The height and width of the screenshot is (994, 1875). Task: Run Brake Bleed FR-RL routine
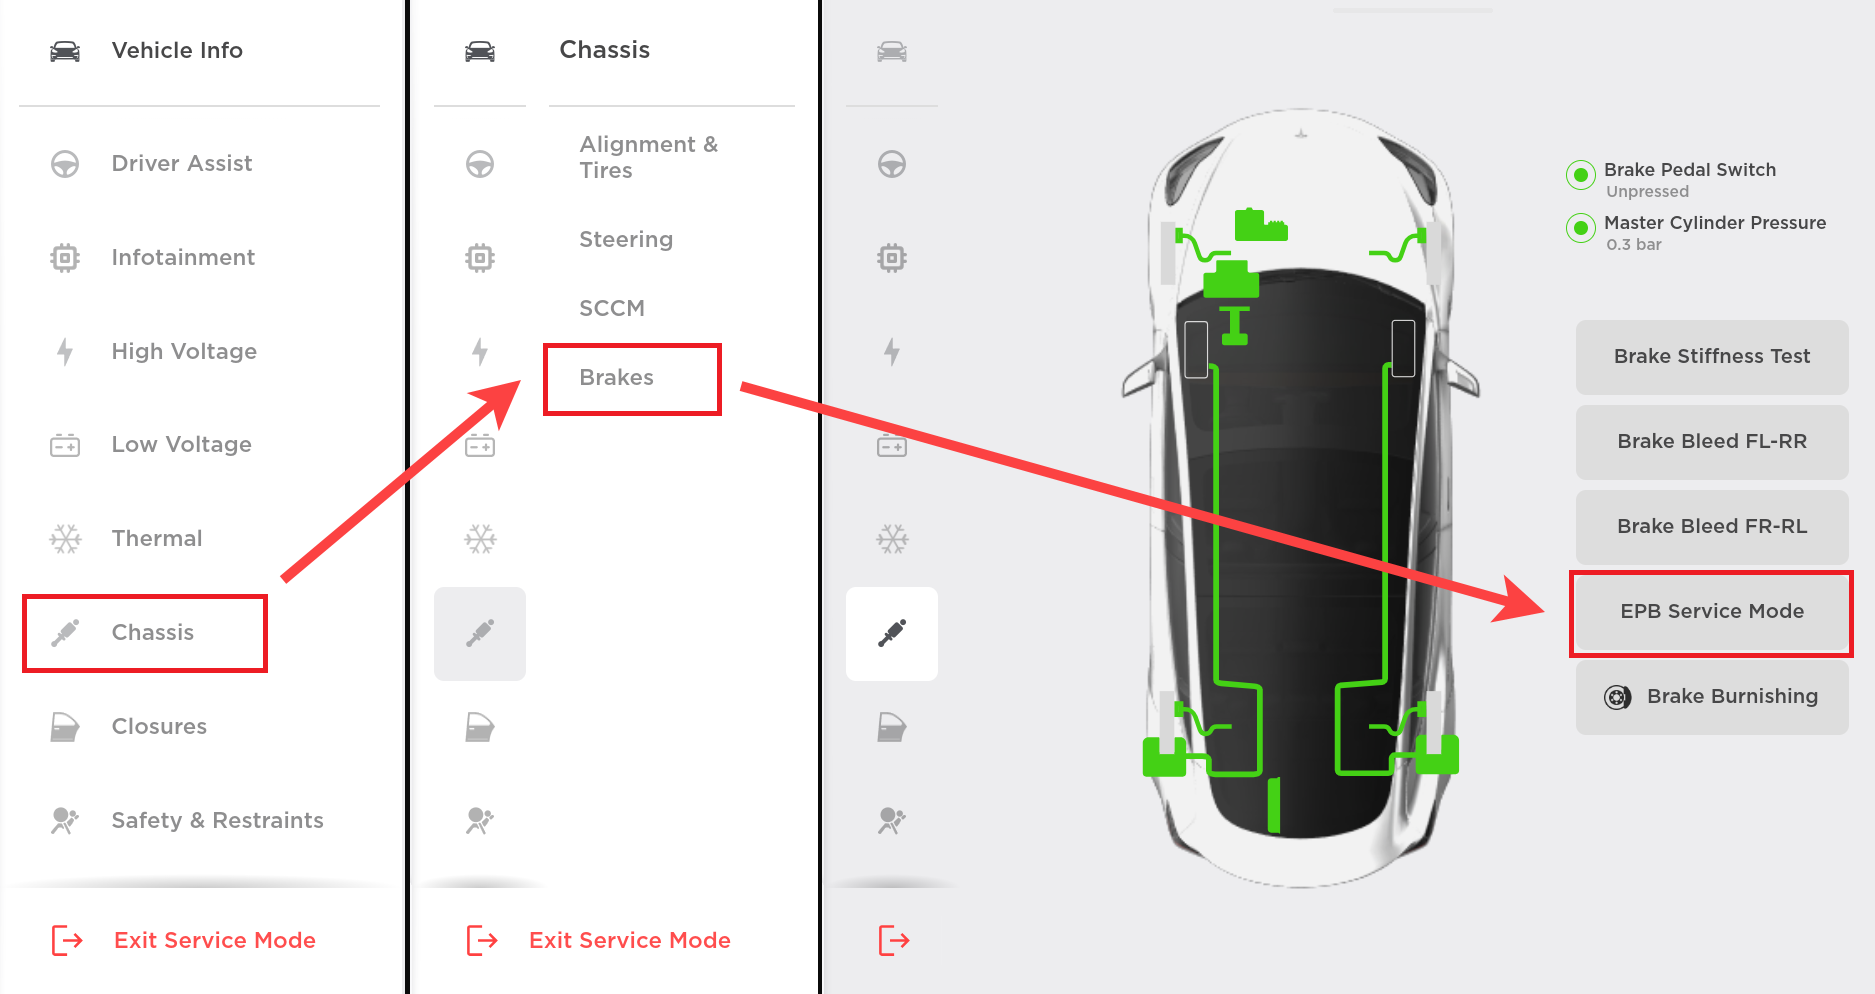pyautogui.click(x=1712, y=527)
